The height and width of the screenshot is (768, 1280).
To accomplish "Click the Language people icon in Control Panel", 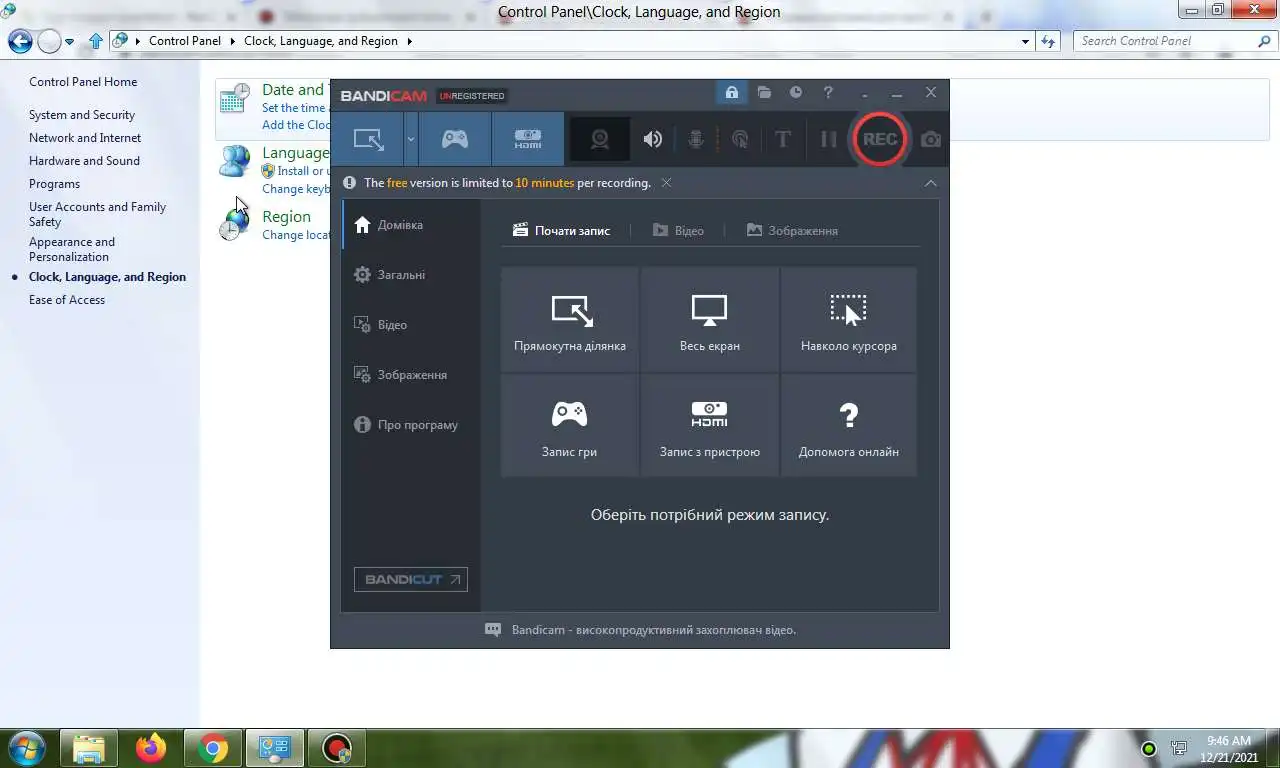I will (235, 161).
